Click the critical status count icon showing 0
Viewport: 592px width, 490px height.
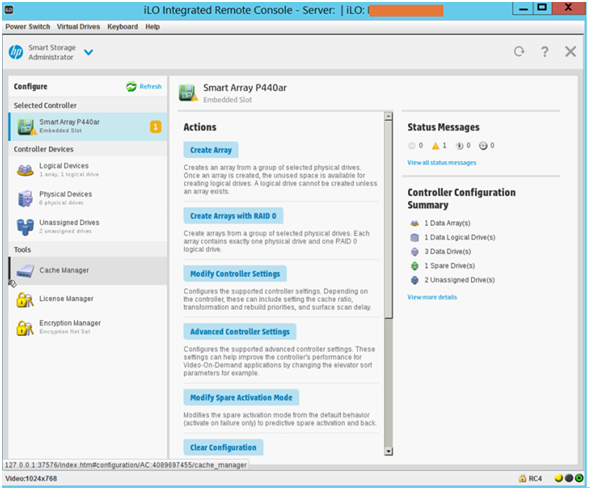(412, 146)
